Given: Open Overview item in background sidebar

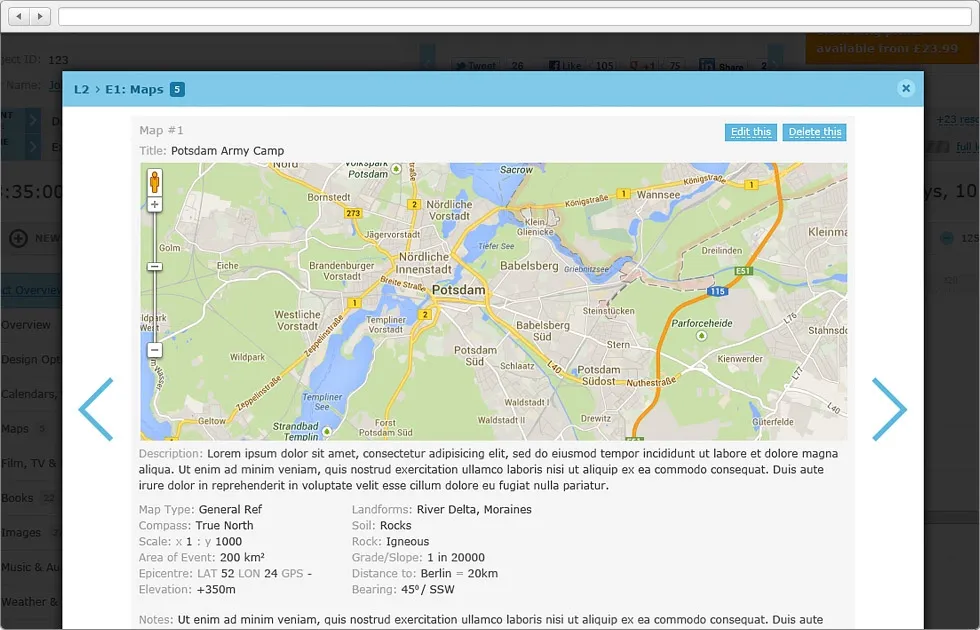Looking at the screenshot, I should point(26,325).
